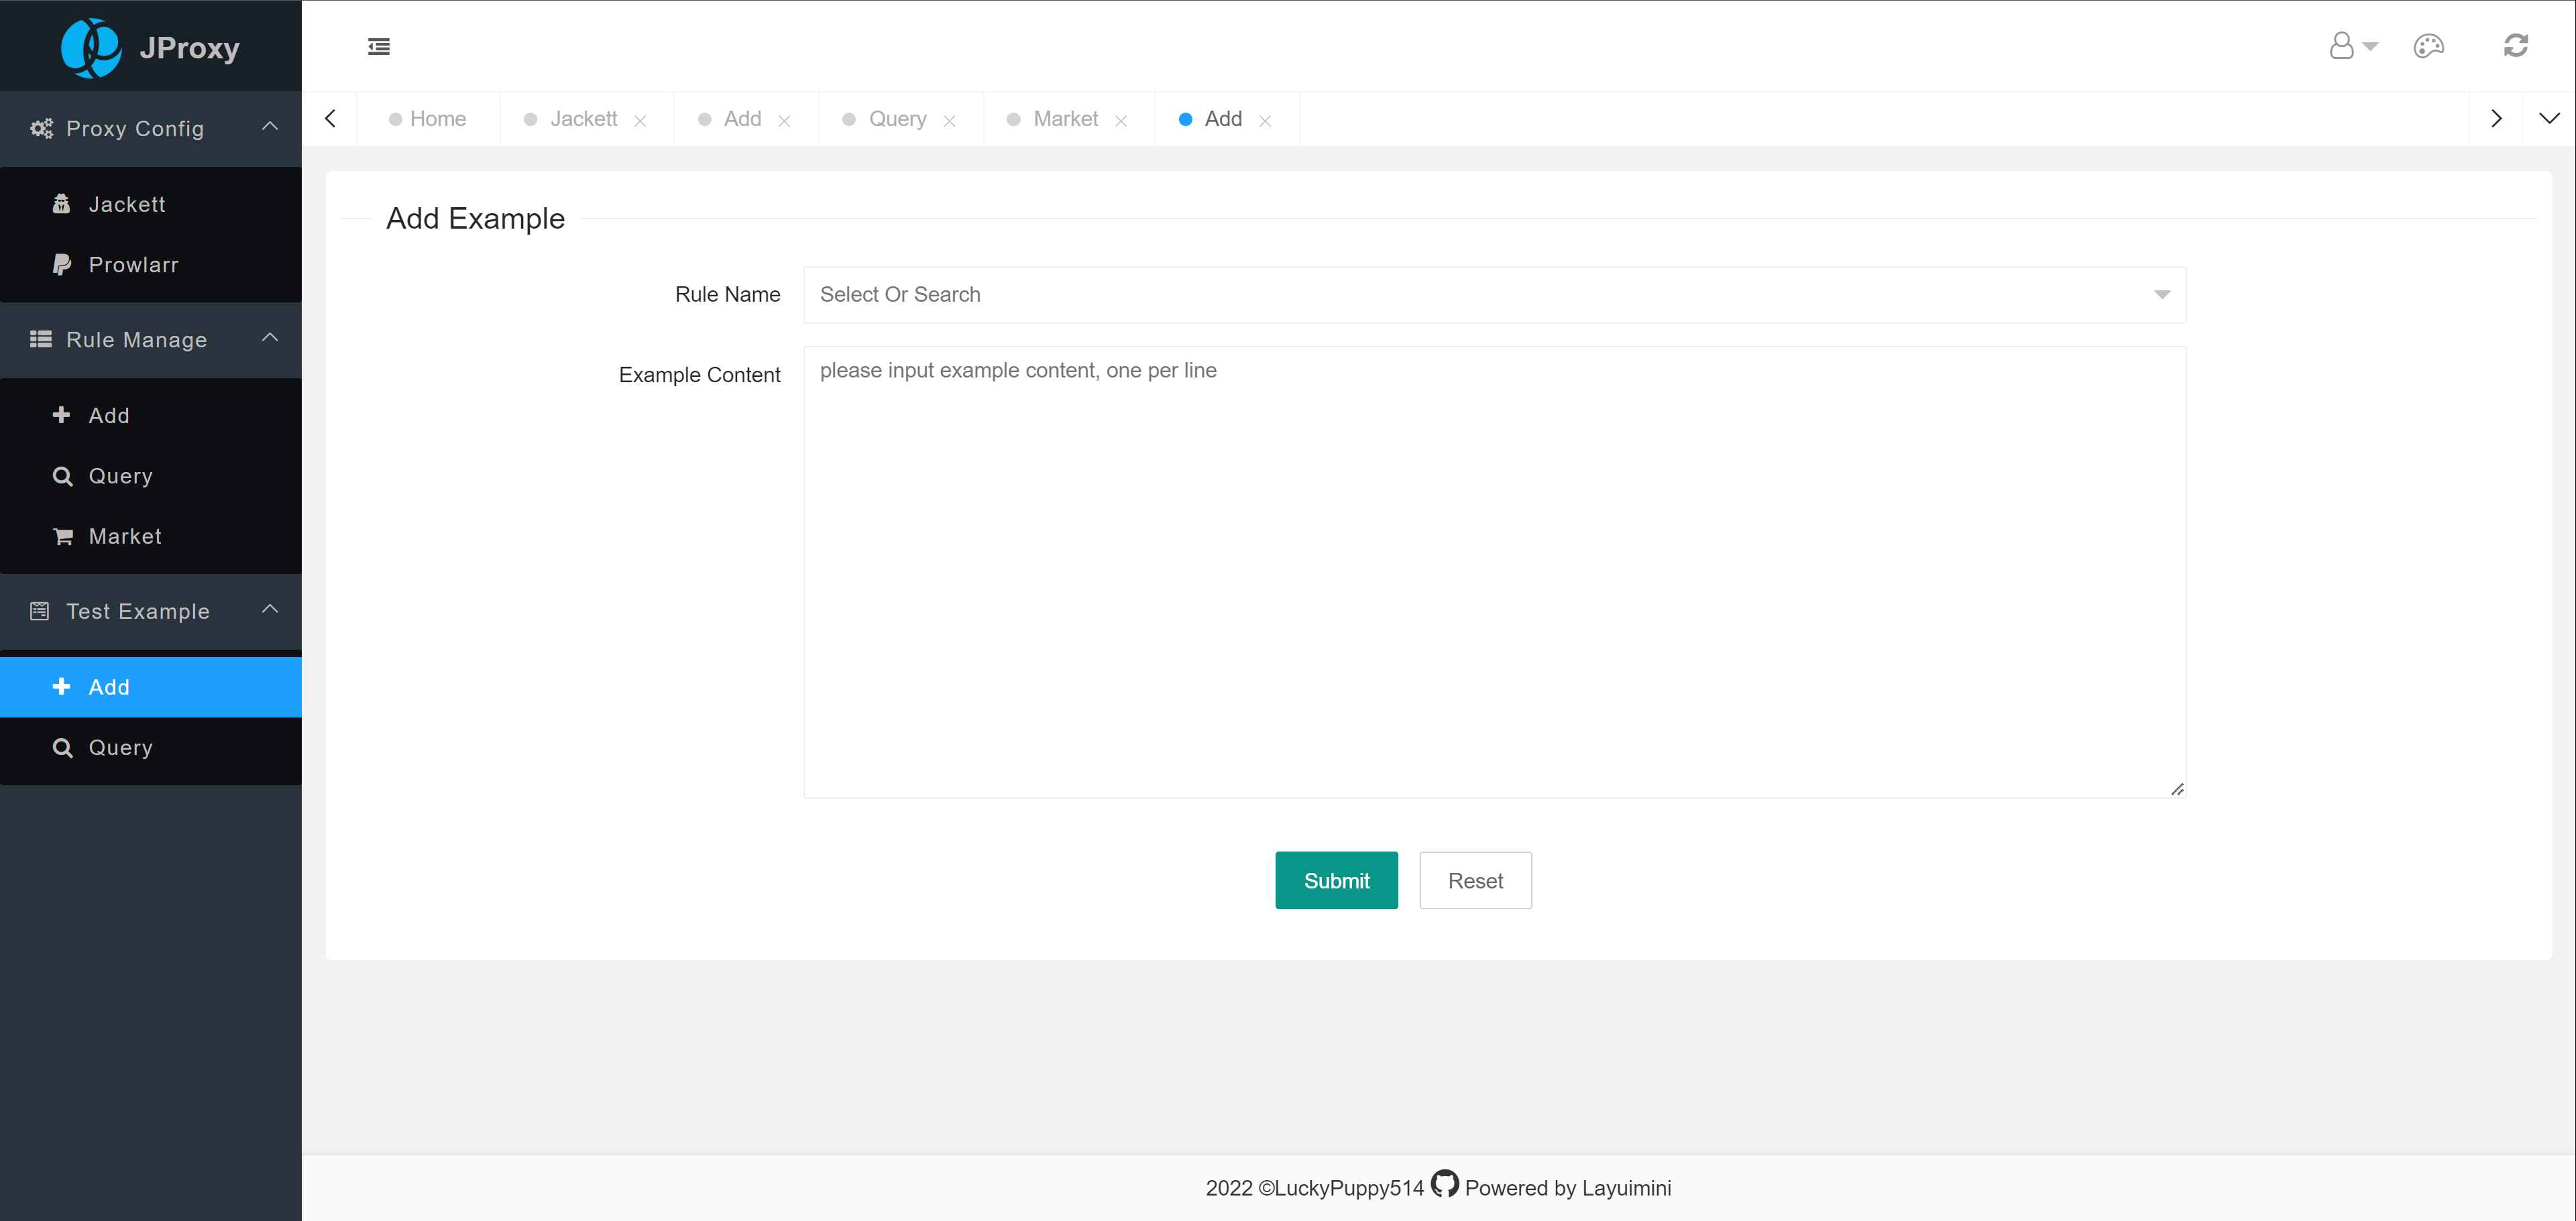Click the GitHub icon in the footer
Screen dimensions: 2576x1221
coord(1444,1184)
